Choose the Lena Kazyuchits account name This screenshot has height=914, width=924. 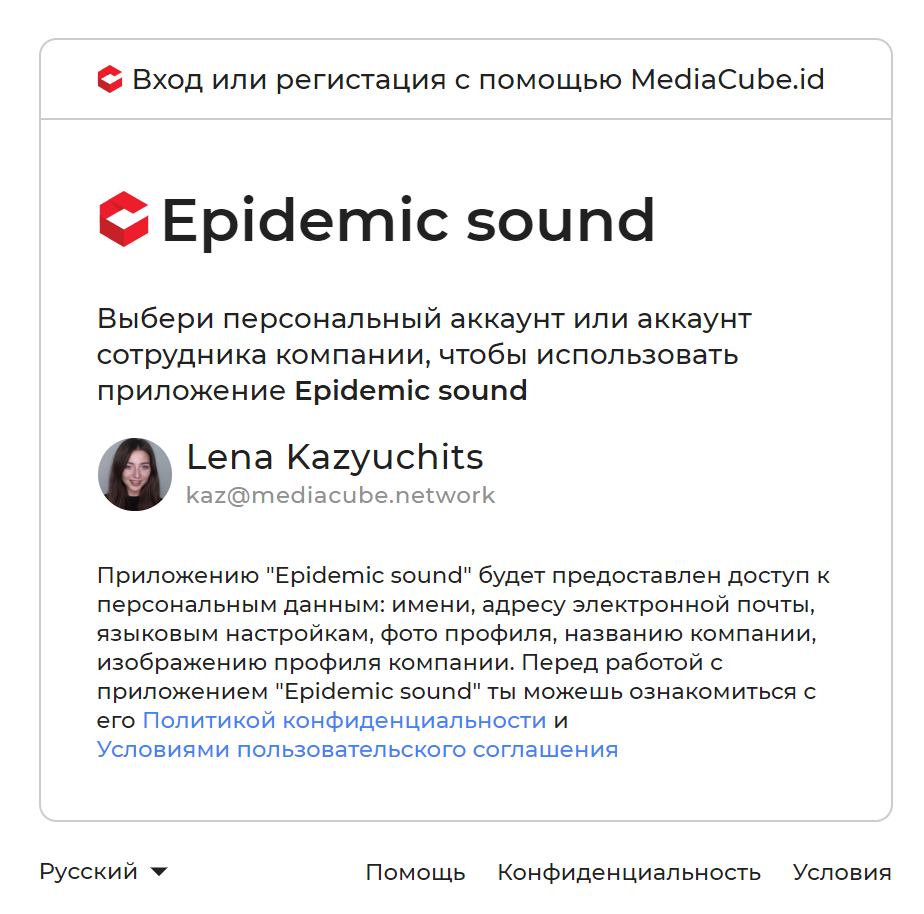pyautogui.click(x=335, y=457)
